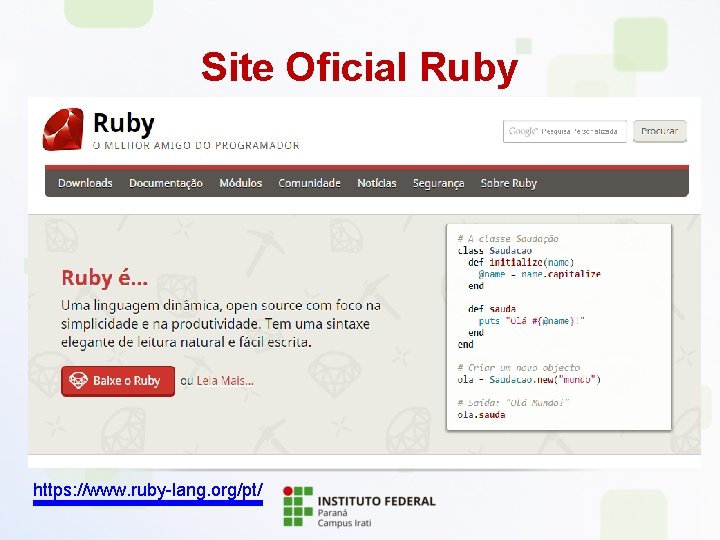Open the Downloads menu item
Screen dimensions: 720x540
tap(85, 183)
